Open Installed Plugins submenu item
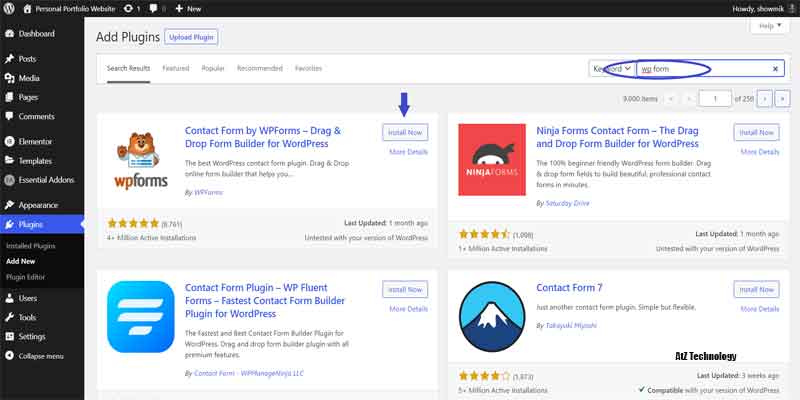This screenshot has width=800, height=400. 31,246
